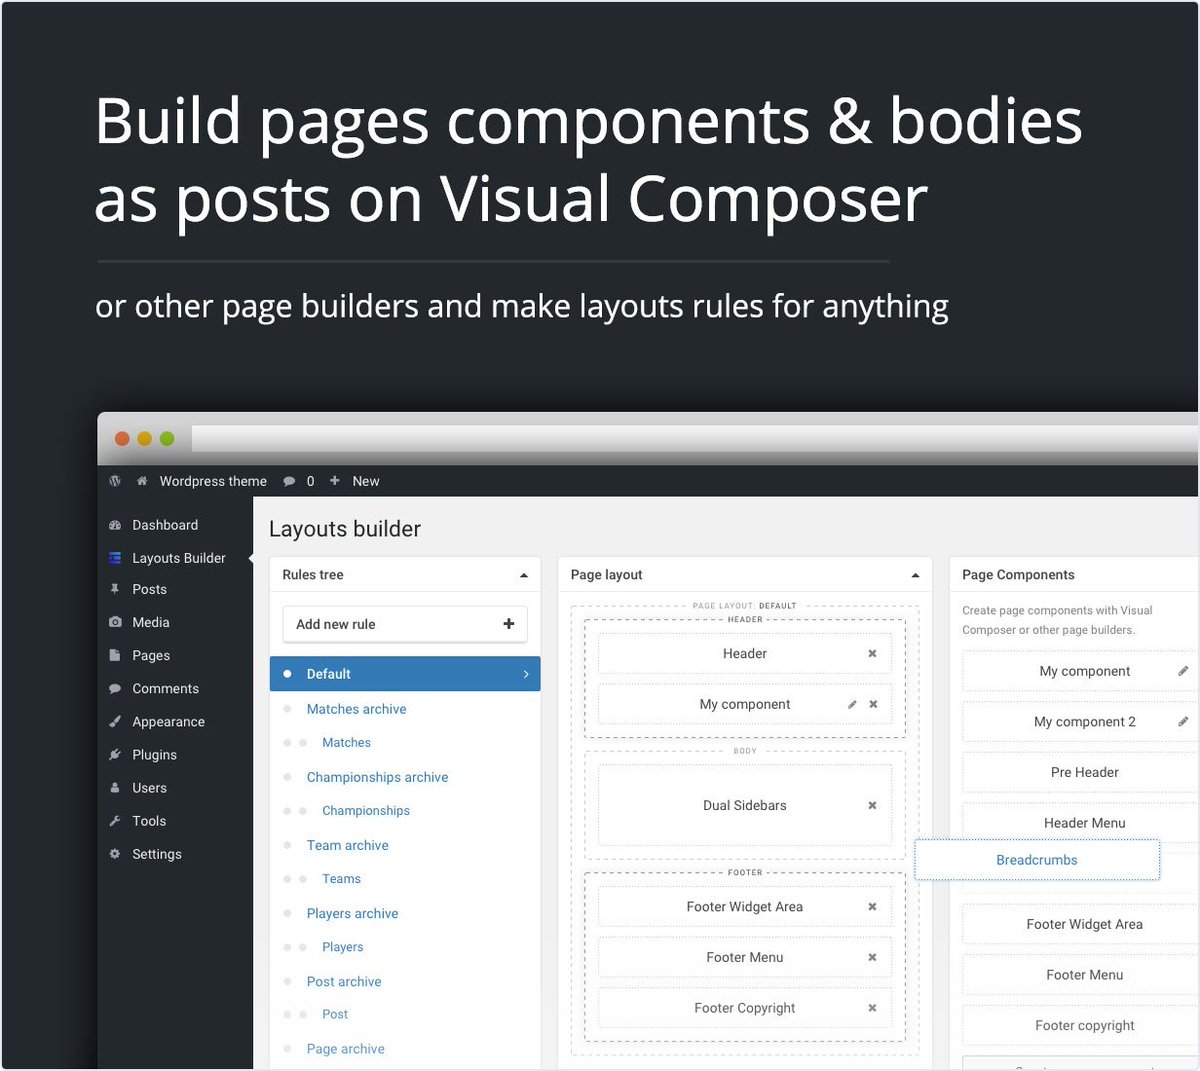Select the Matches child rule
This screenshot has height=1071, width=1200.
point(346,743)
